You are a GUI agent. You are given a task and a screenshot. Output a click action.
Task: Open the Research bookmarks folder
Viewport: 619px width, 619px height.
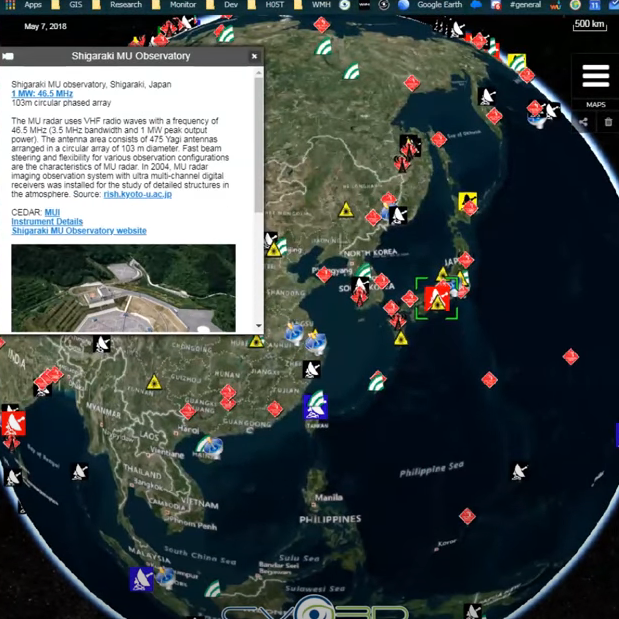click(x=126, y=5)
